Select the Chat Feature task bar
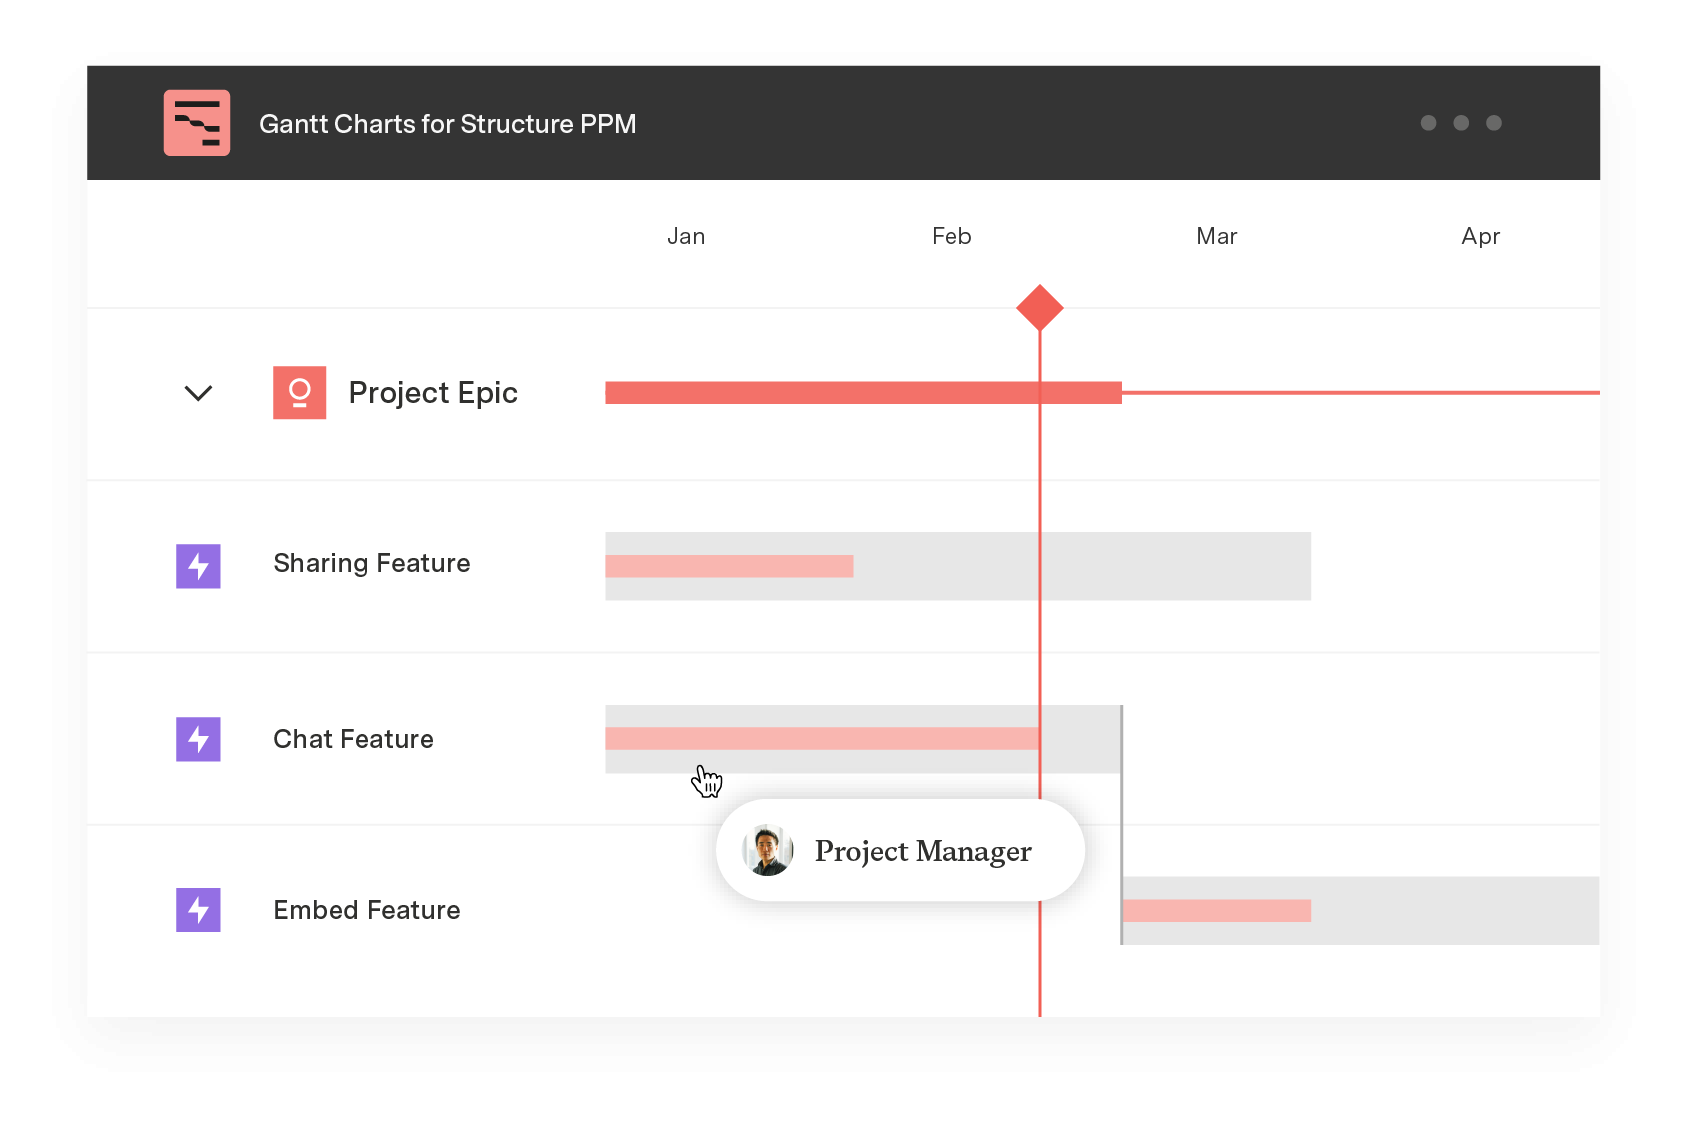The image size is (1688, 1124). coord(820,739)
